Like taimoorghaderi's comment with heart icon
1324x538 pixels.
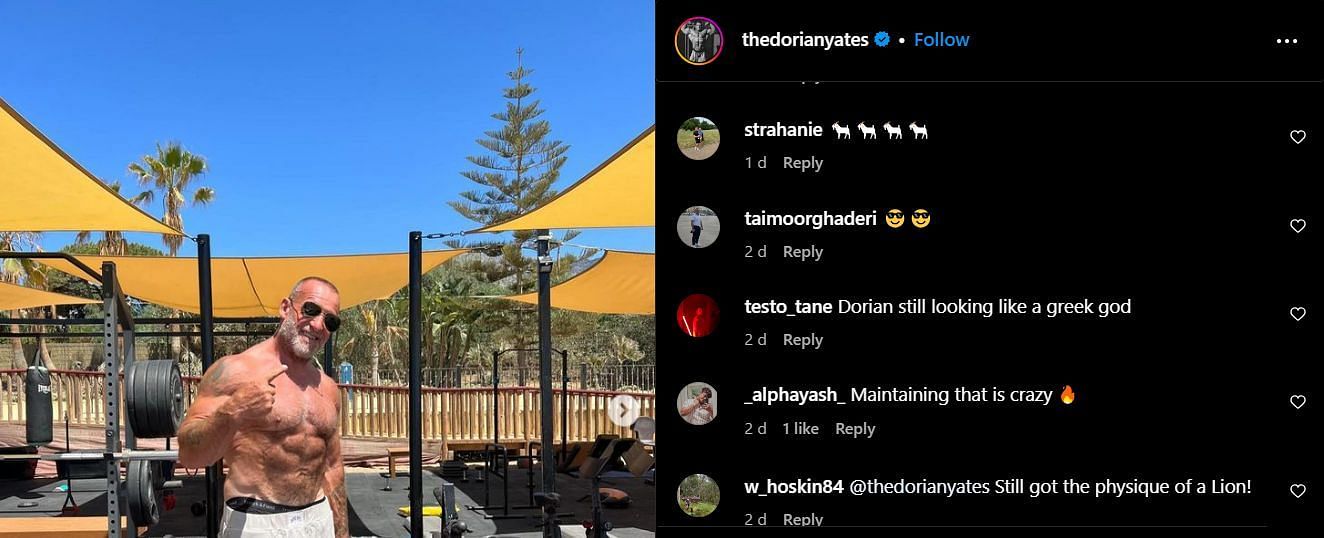tap(1297, 226)
